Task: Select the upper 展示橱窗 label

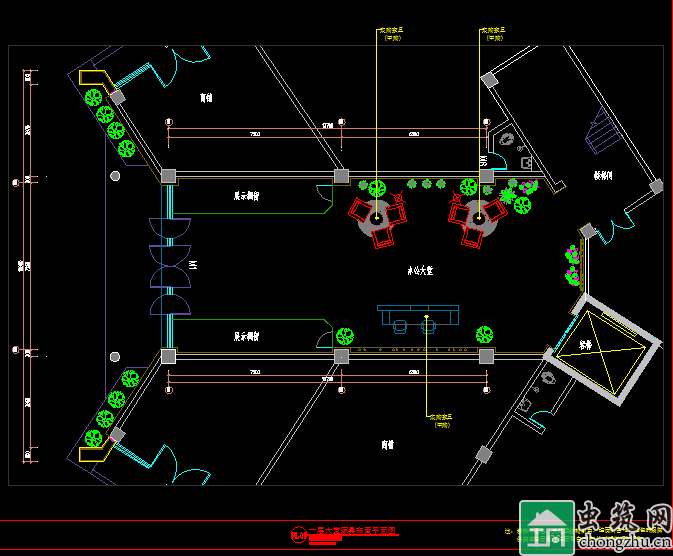Action: 247,197
